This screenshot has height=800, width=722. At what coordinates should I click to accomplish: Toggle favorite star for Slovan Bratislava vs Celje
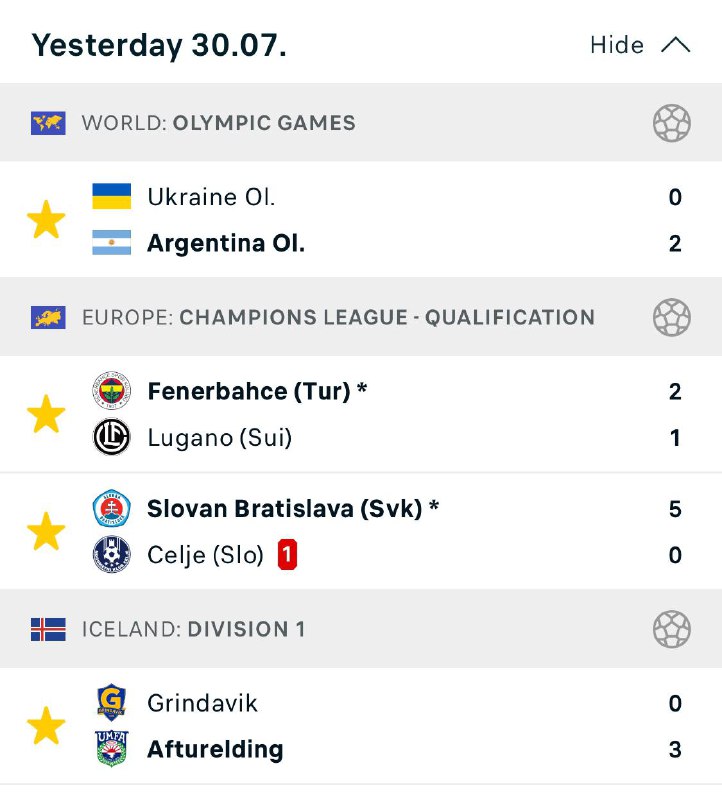pos(46,531)
